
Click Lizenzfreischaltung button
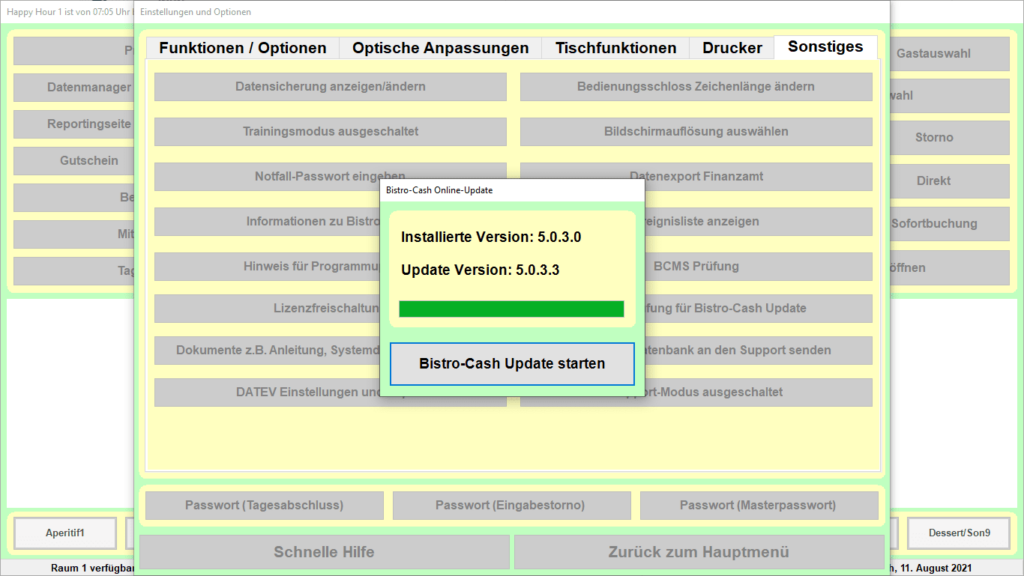coord(267,308)
